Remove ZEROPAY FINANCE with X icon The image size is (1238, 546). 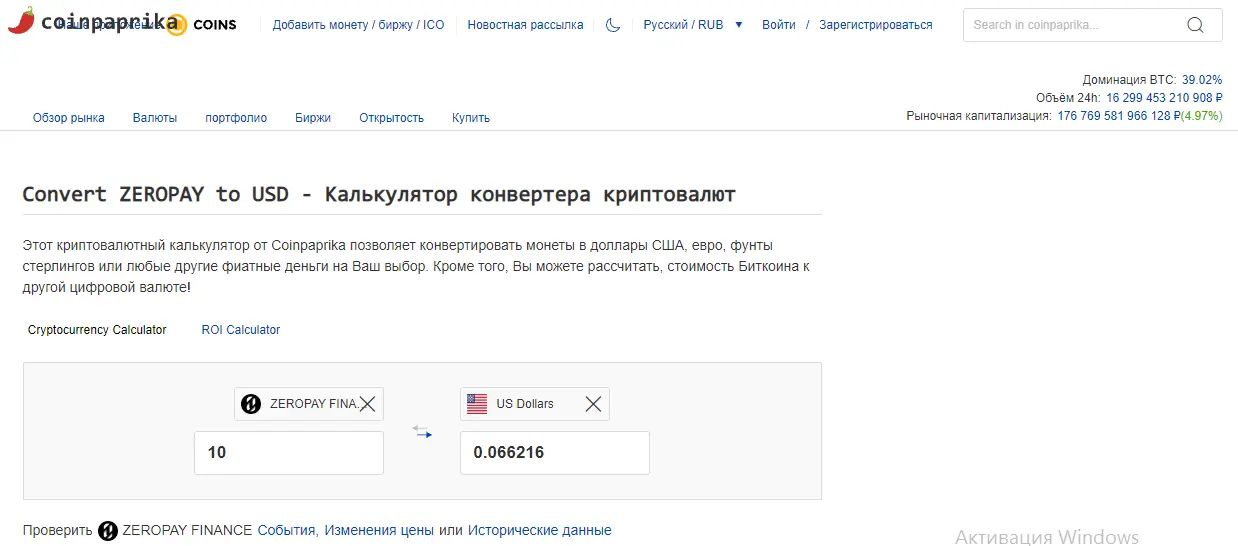point(367,404)
